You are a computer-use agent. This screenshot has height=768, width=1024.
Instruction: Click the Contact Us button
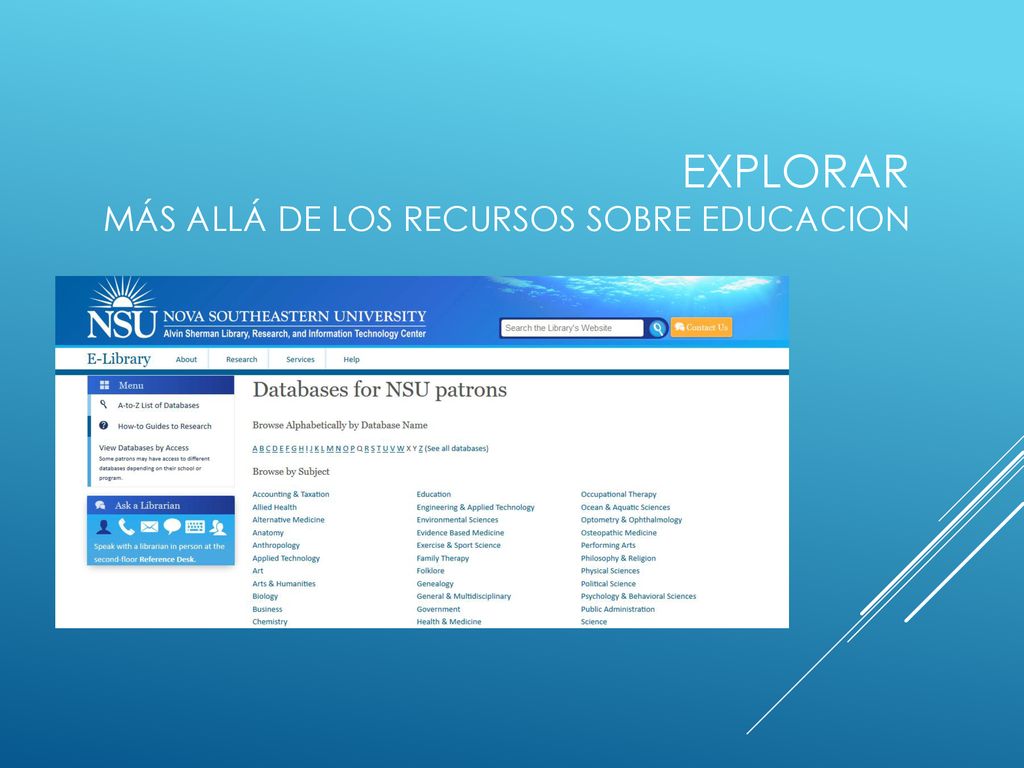(x=701, y=327)
